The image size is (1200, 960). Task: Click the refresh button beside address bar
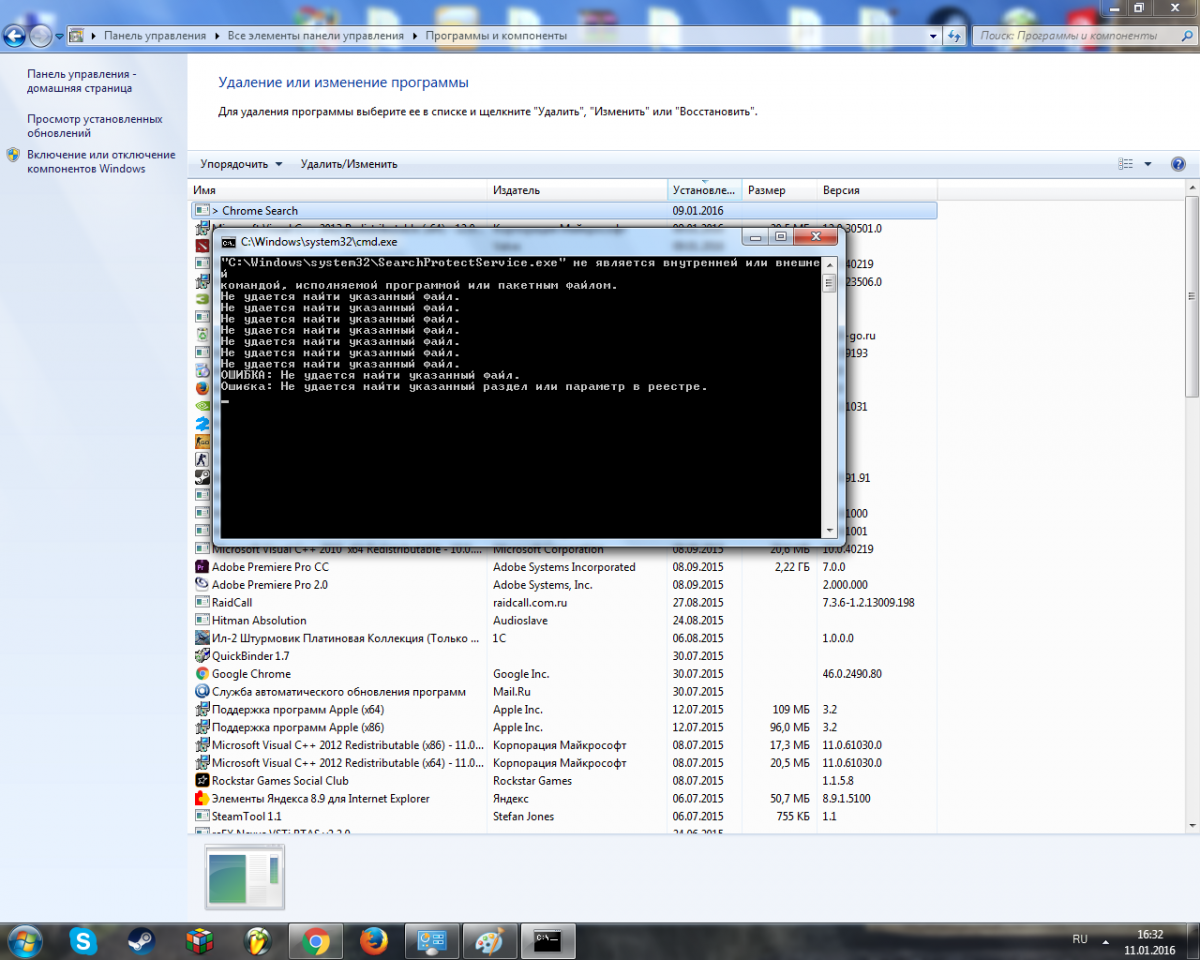tap(955, 36)
